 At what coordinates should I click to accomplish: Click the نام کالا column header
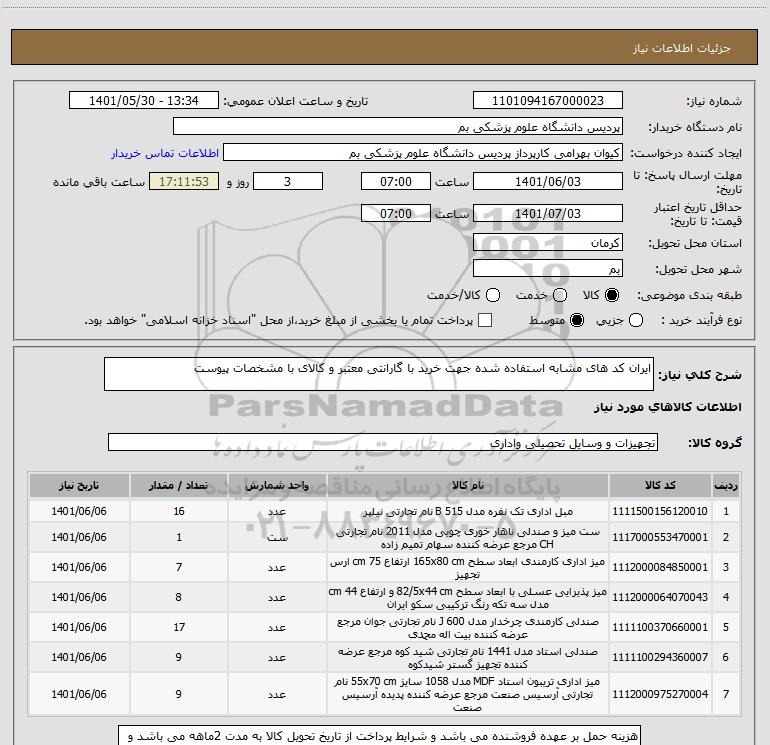click(468, 485)
